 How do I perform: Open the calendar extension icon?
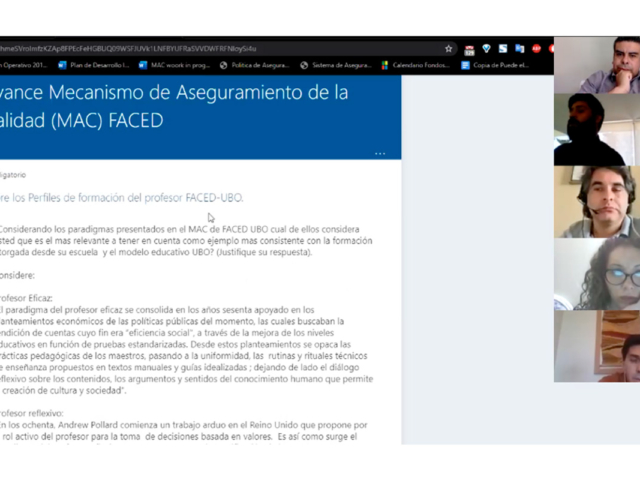click(x=469, y=50)
